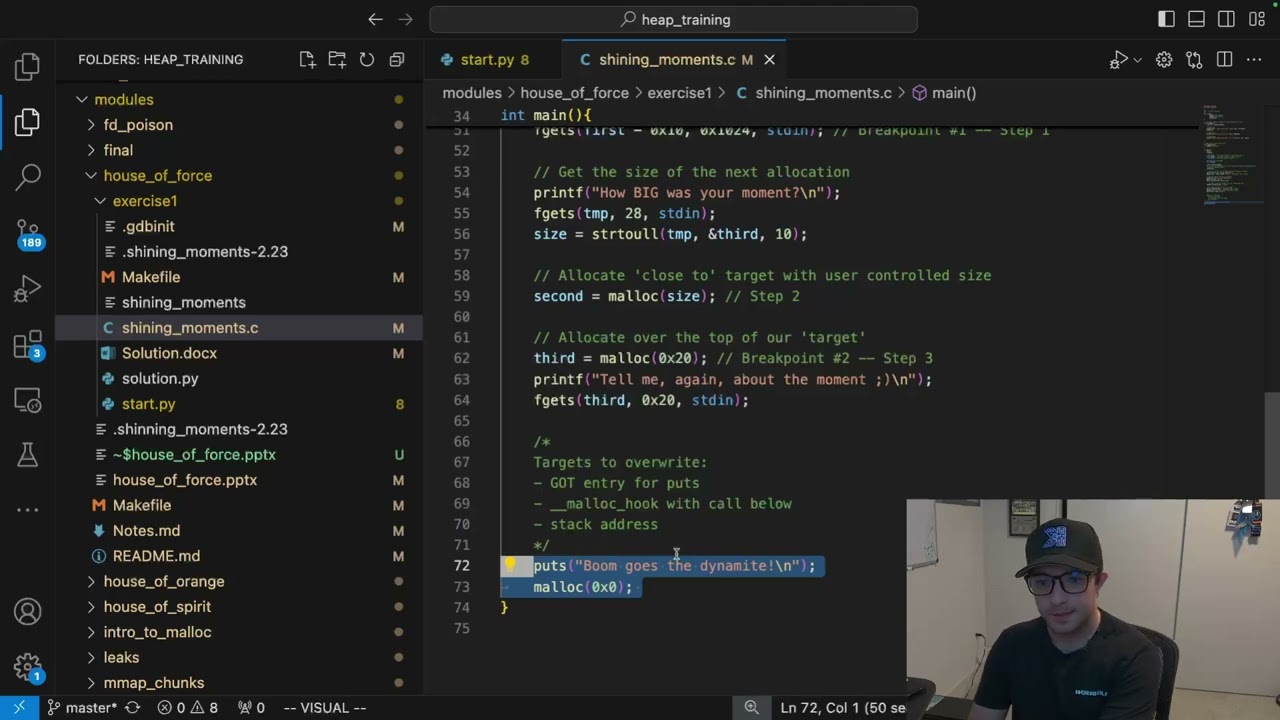This screenshot has width=1280, height=720.
Task: Refresh the explorer tree
Action: click(x=367, y=60)
